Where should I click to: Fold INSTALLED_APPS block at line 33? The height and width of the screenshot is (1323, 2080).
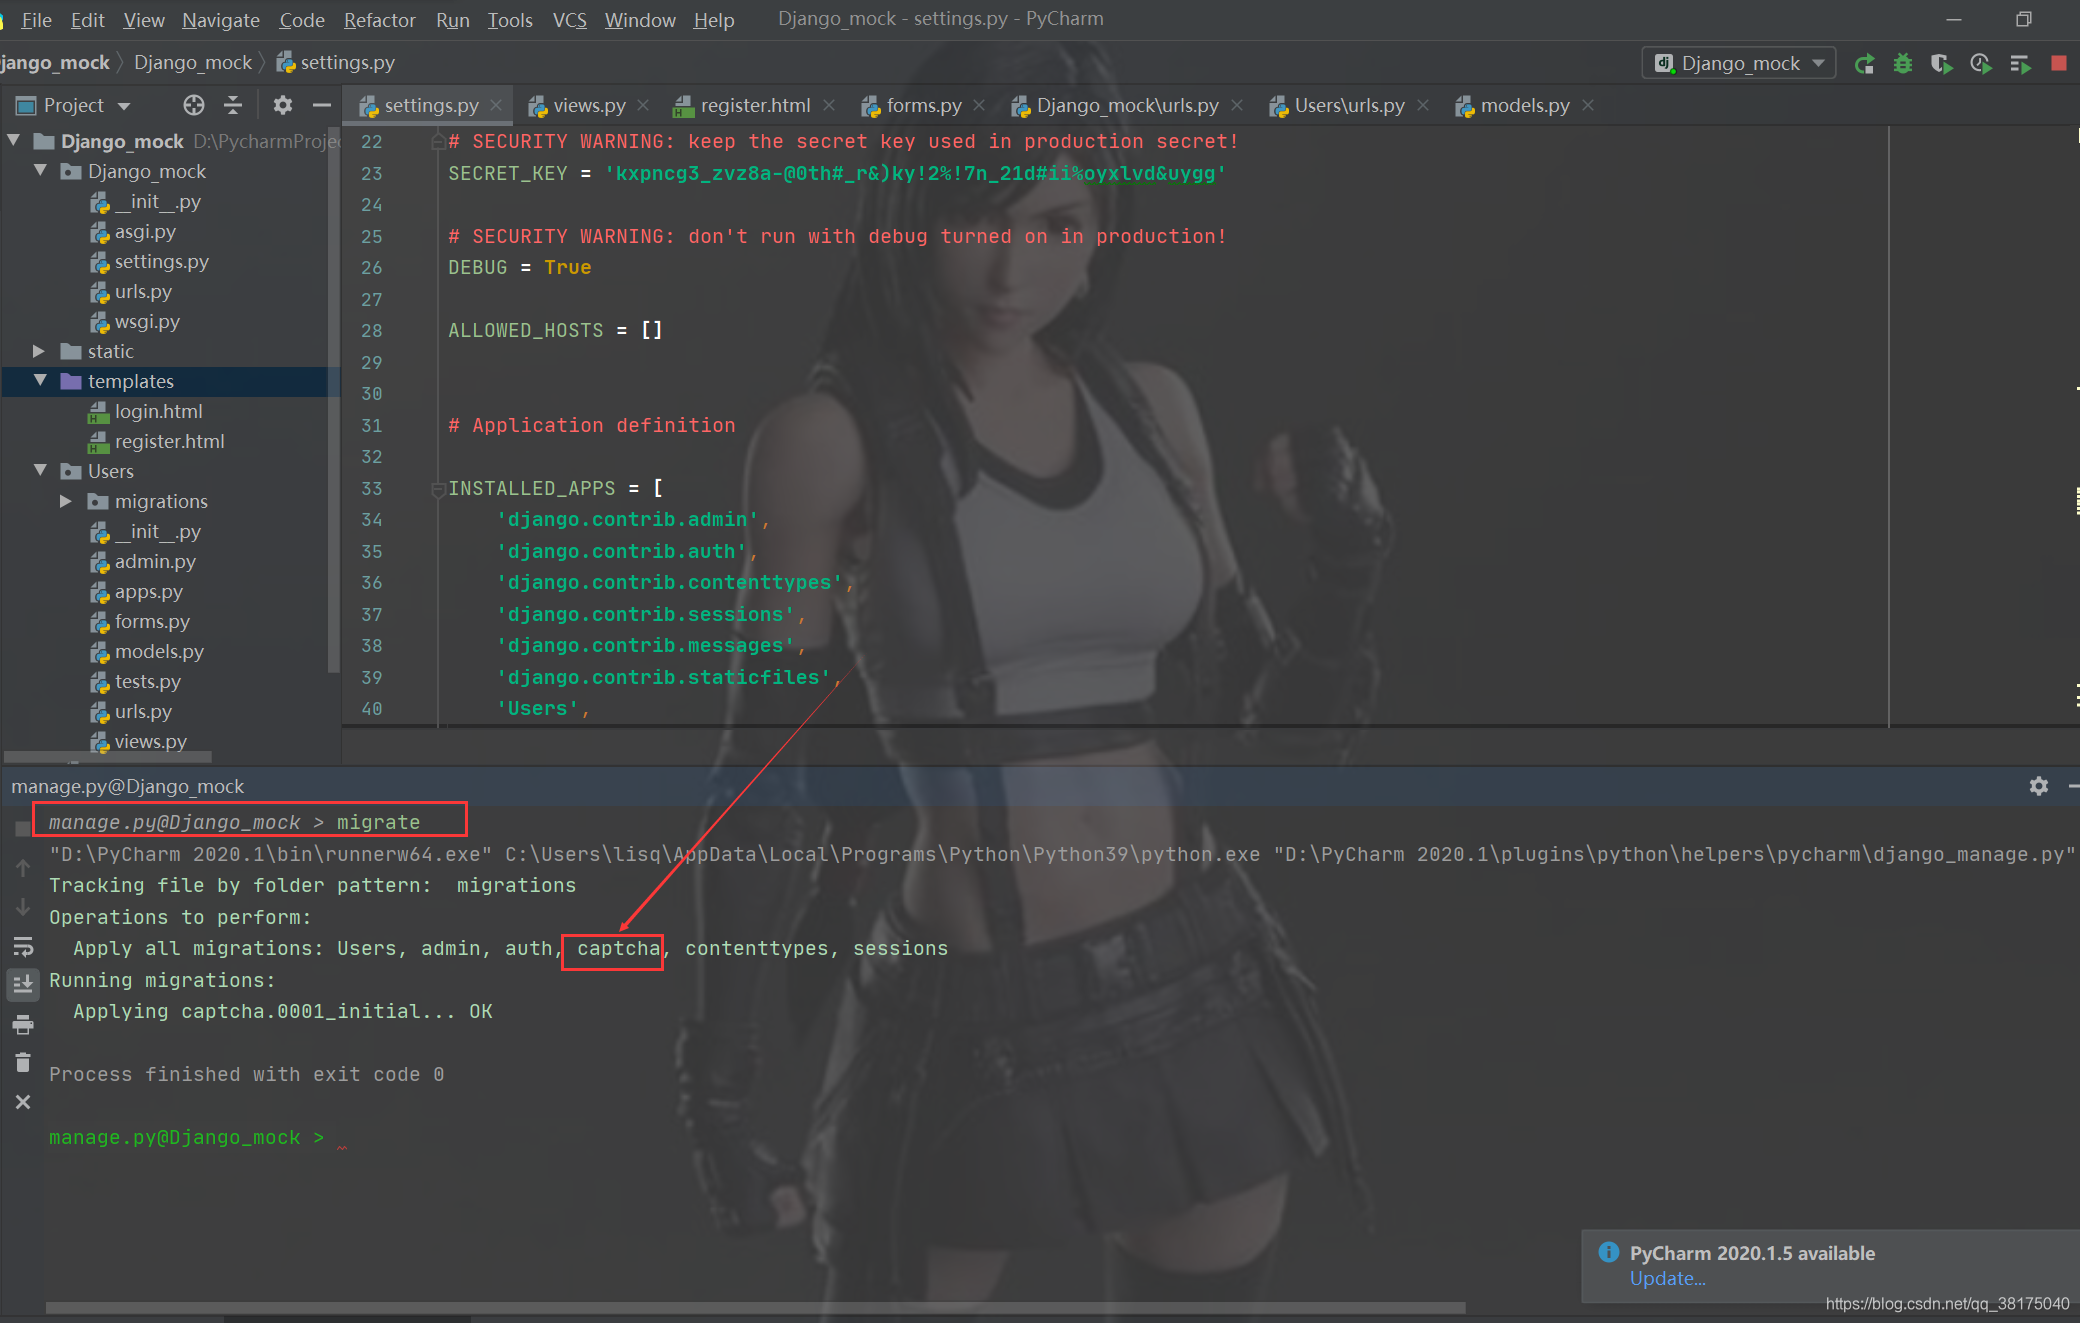(438, 489)
